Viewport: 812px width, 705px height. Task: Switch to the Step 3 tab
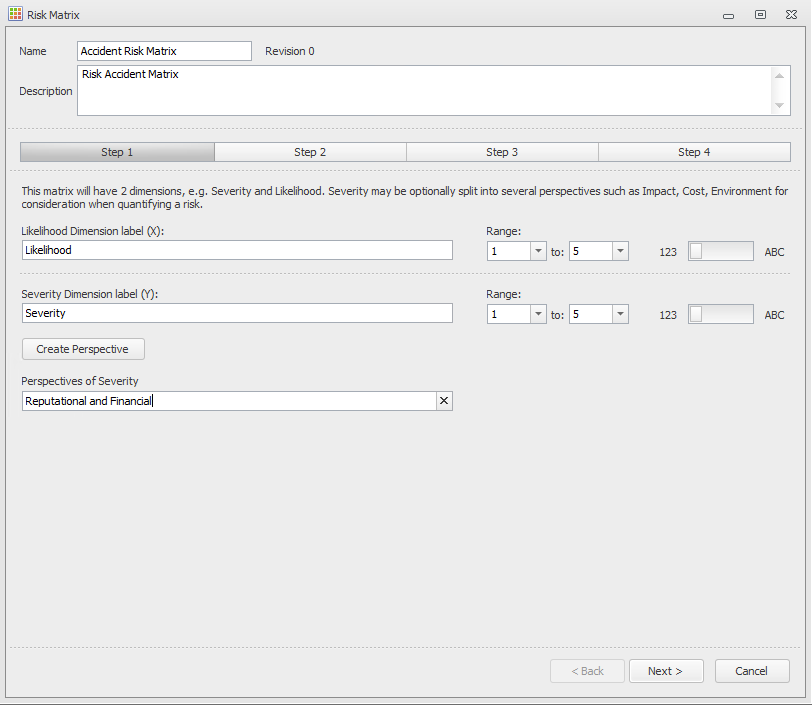click(502, 152)
